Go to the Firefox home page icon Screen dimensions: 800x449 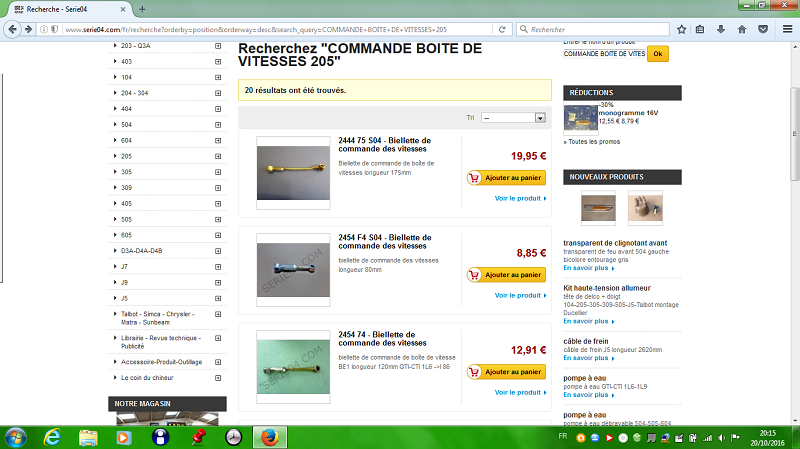click(x=742, y=30)
